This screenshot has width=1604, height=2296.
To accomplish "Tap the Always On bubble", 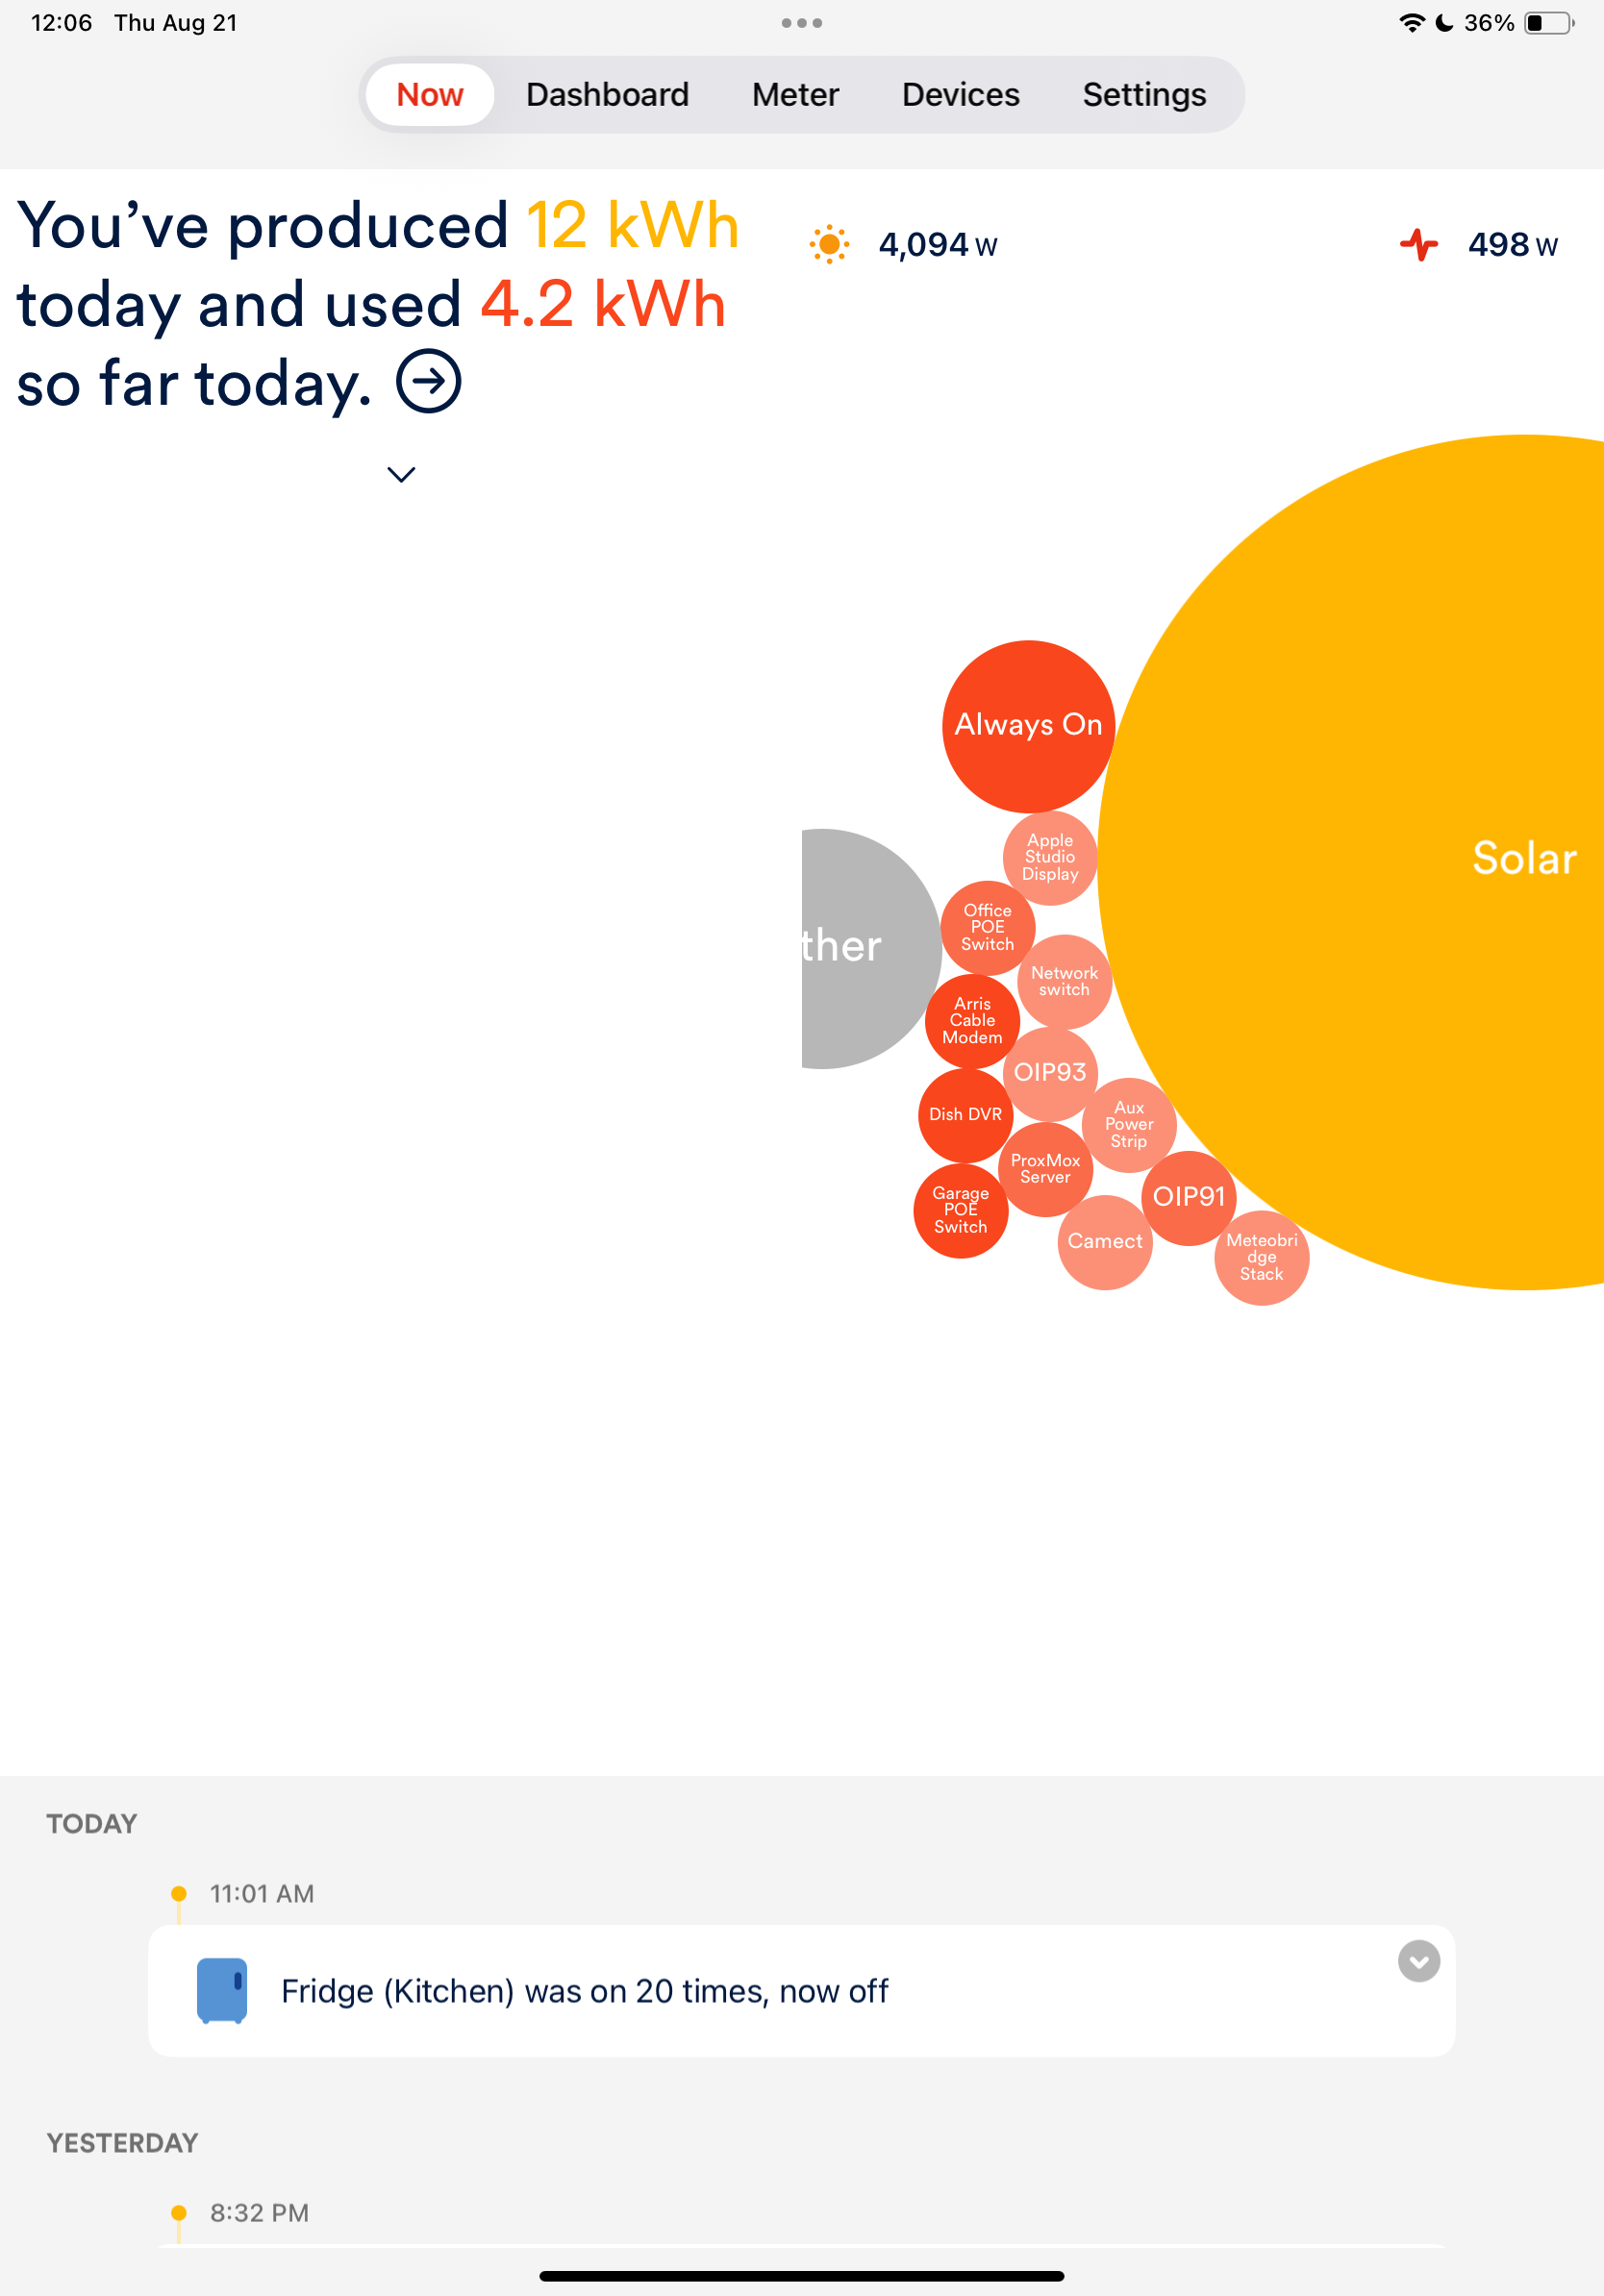I will pyautogui.click(x=1028, y=725).
